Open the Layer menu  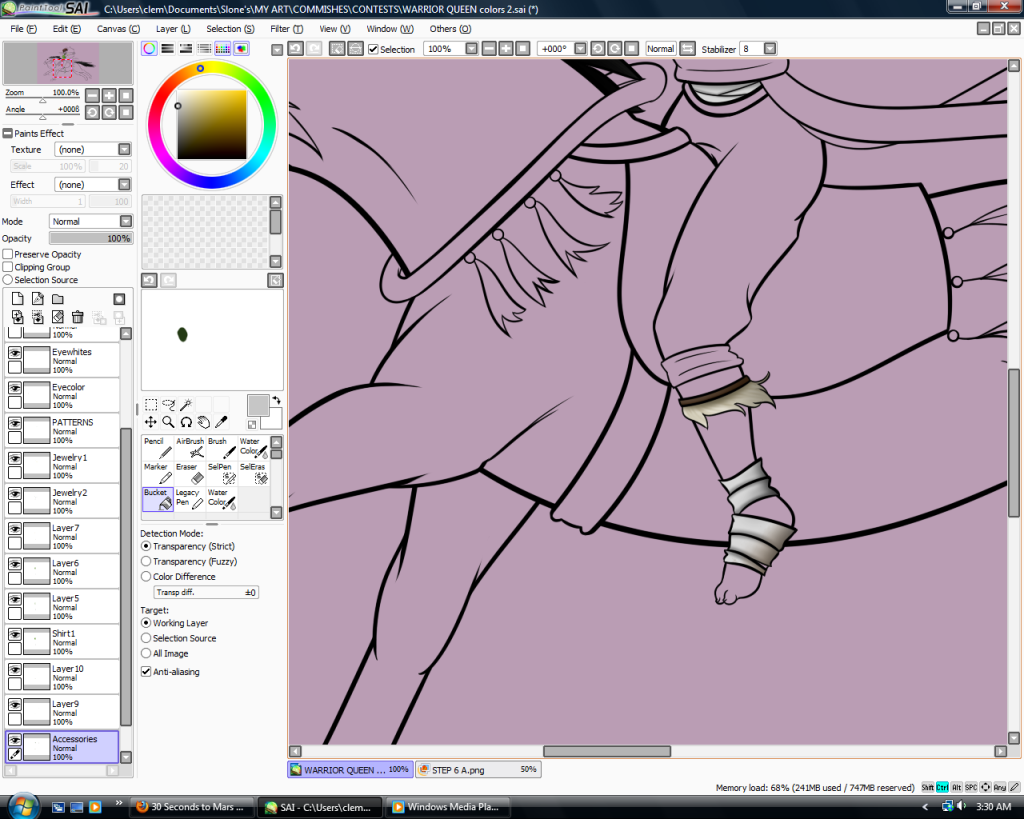click(173, 29)
